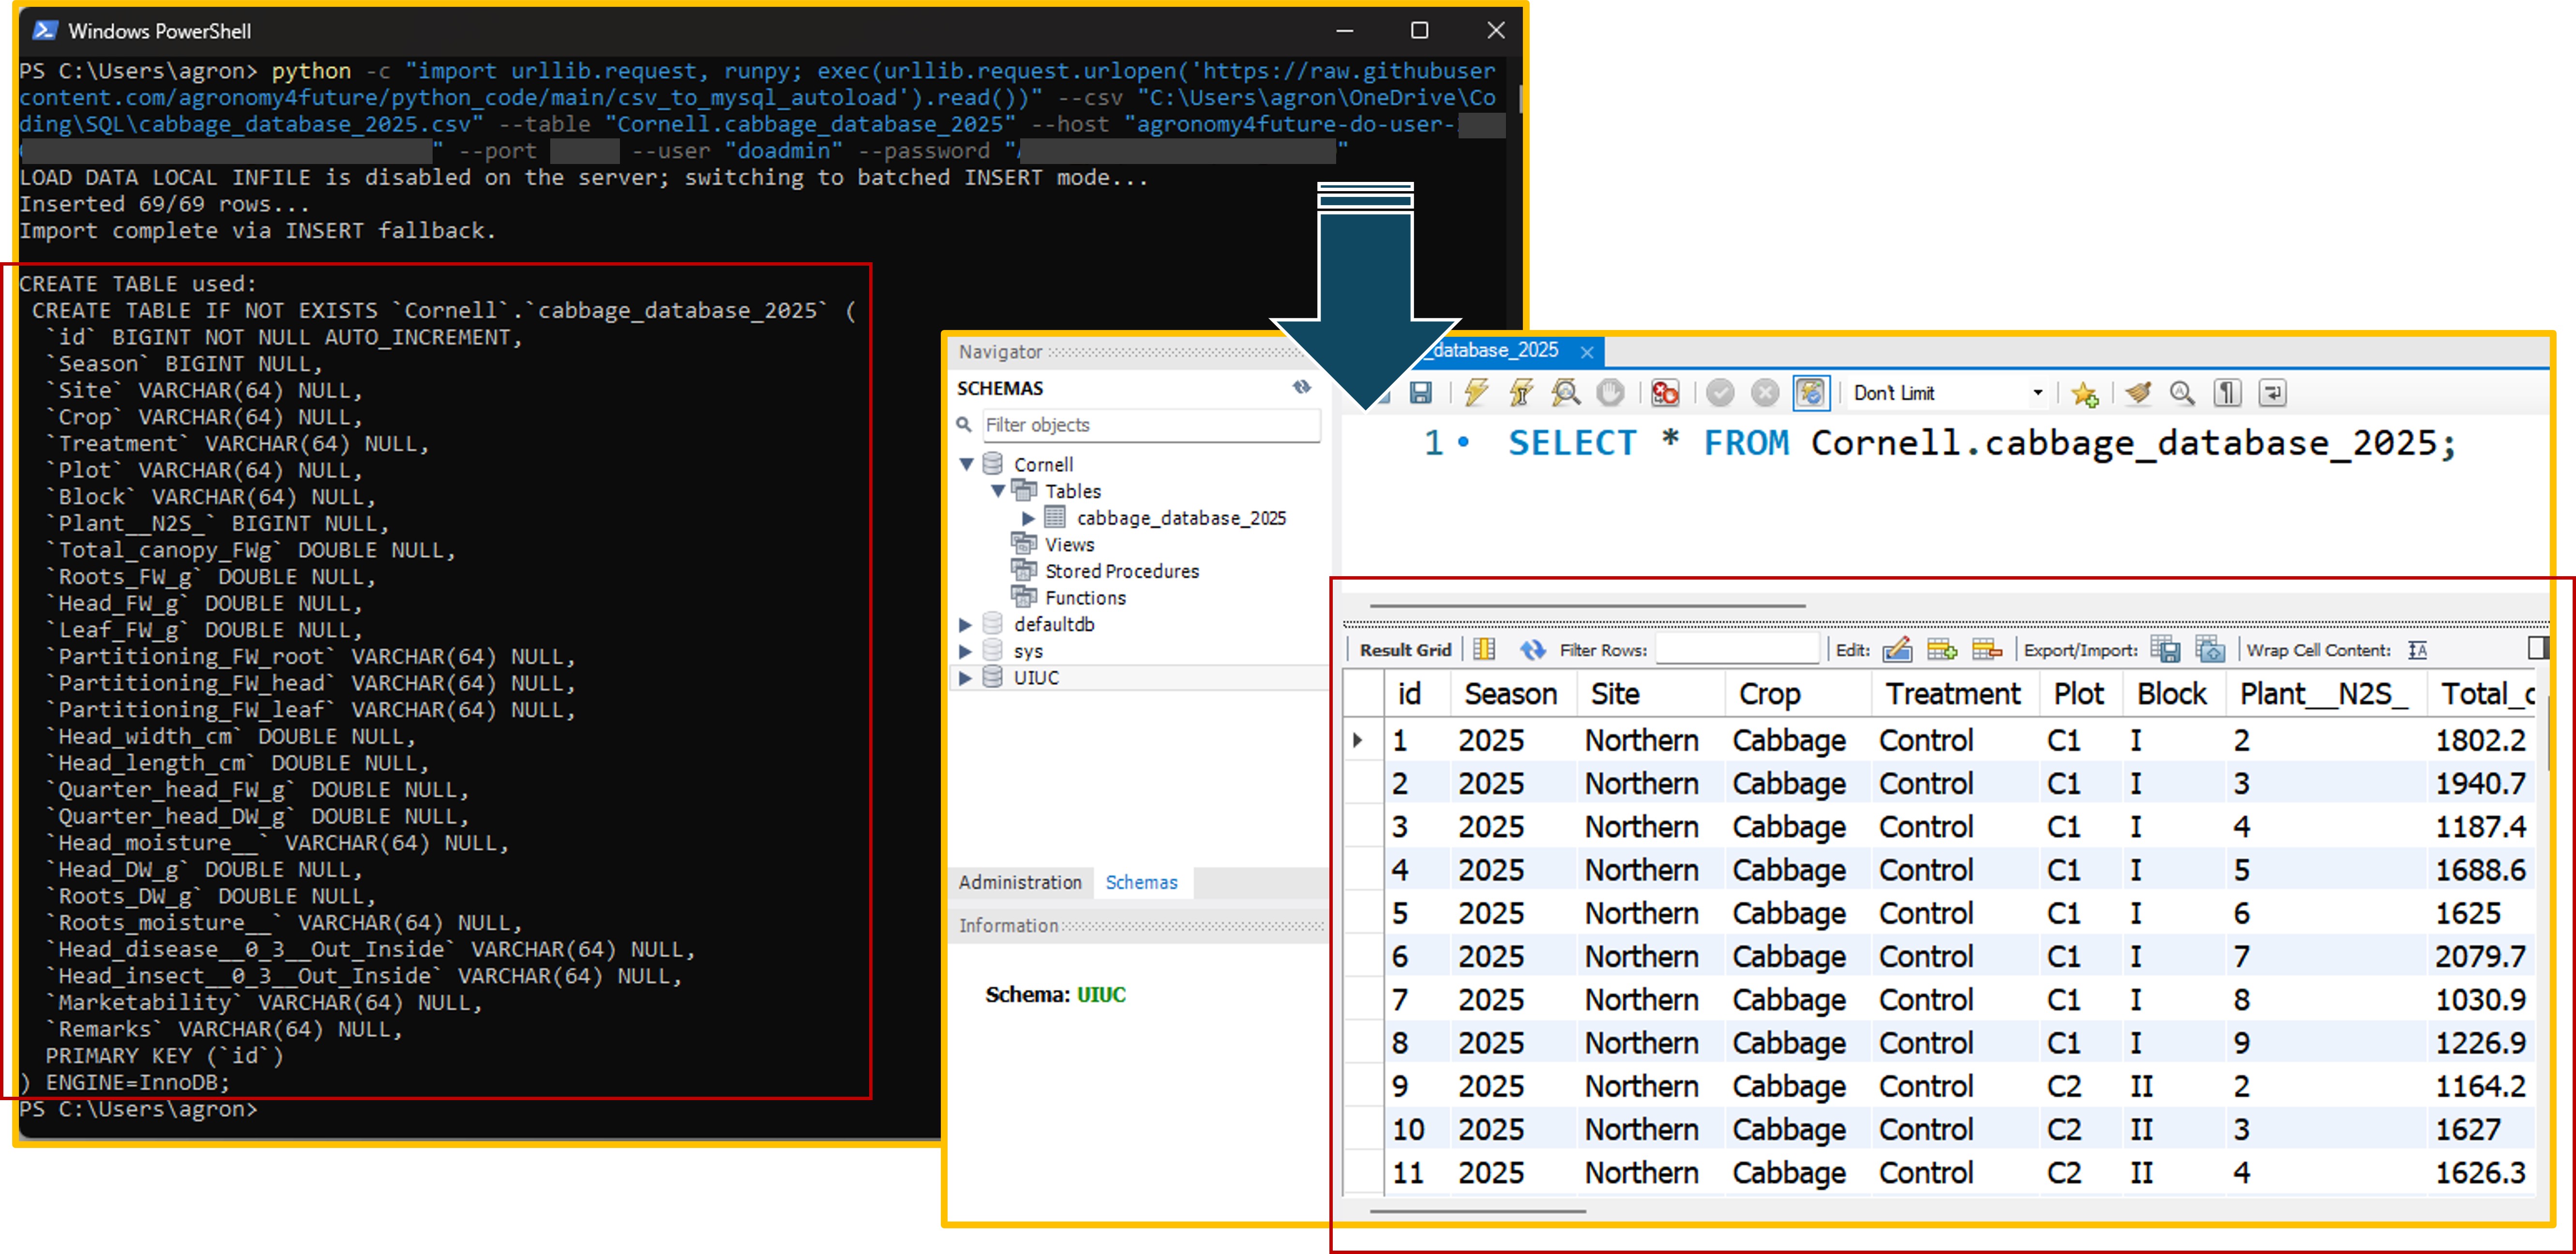Collapse the Cornell schema node

tap(966, 464)
